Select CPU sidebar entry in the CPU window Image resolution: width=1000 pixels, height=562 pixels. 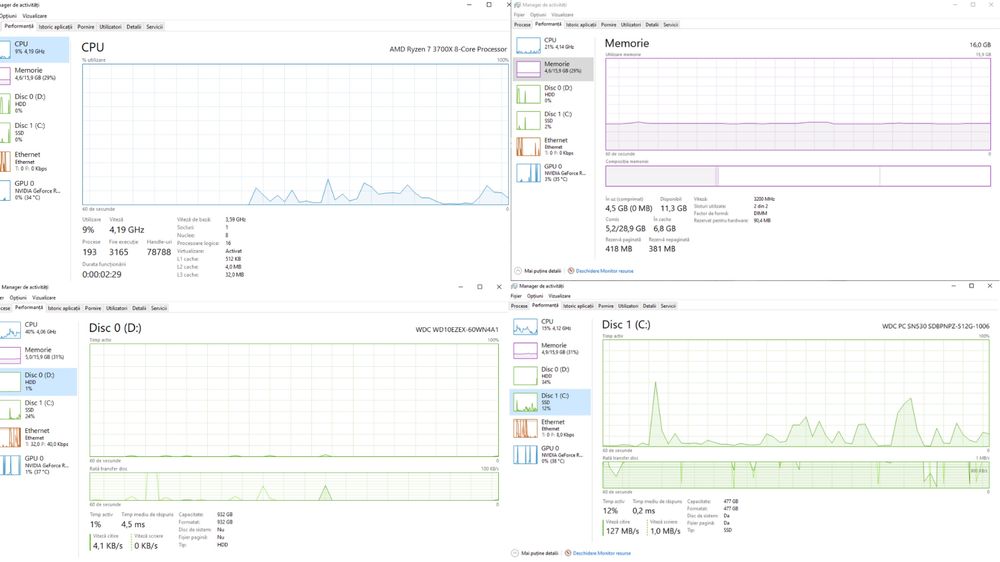click(34, 49)
